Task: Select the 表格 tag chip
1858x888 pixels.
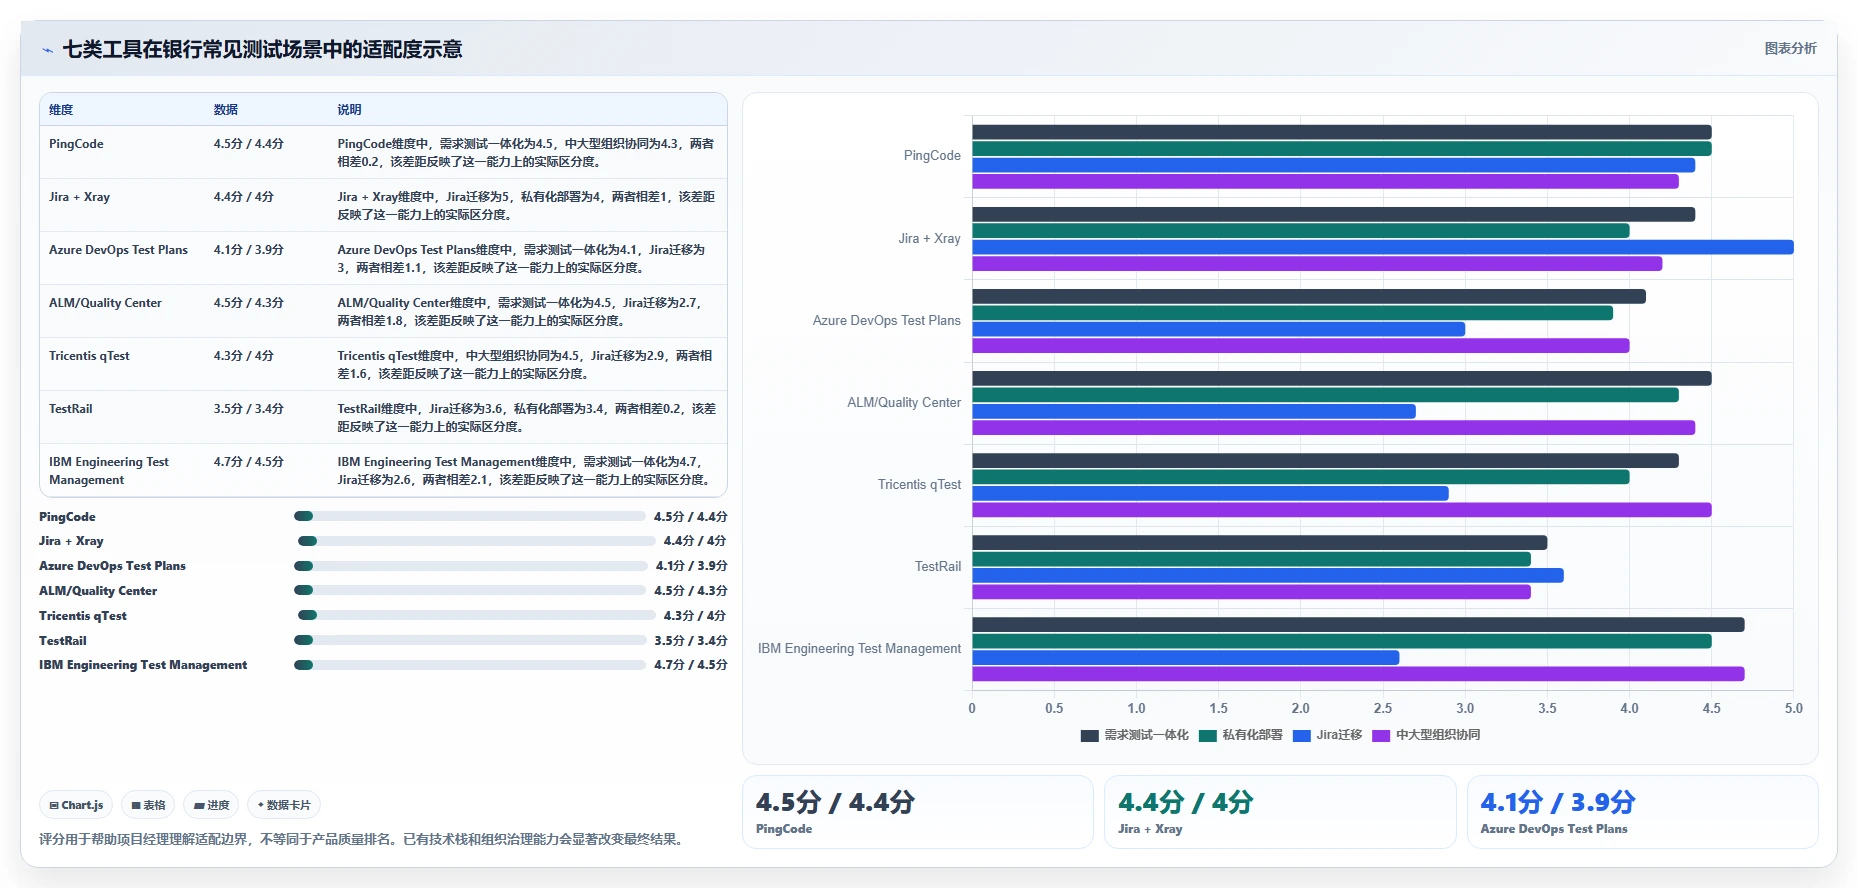Action: pos(148,805)
